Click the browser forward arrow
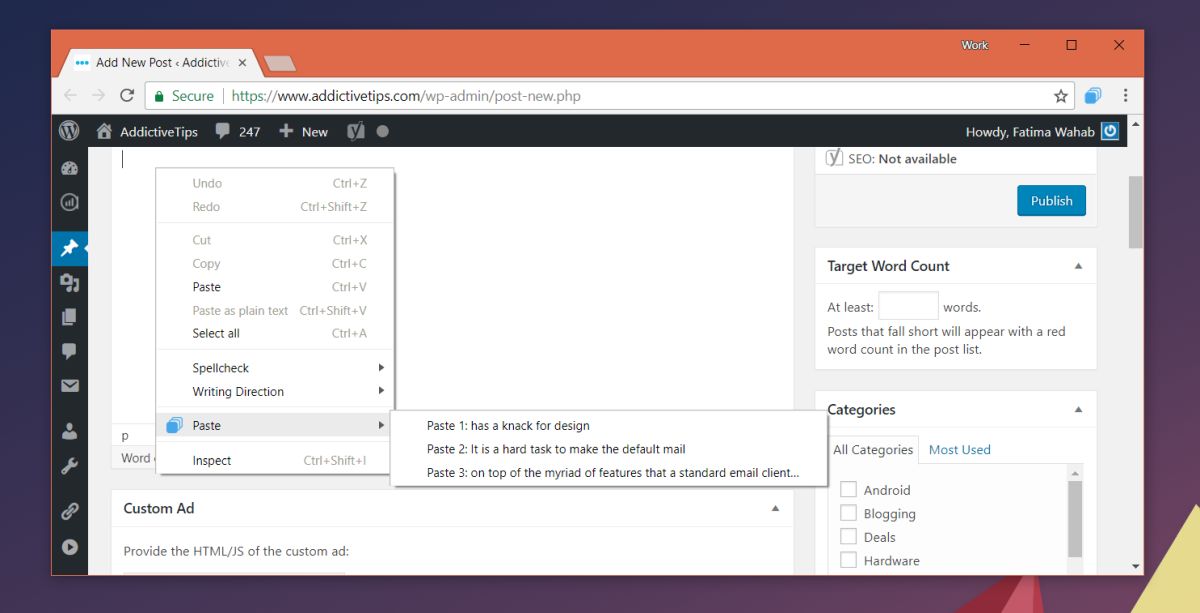The height and width of the screenshot is (613, 1200). pos(98,96)
